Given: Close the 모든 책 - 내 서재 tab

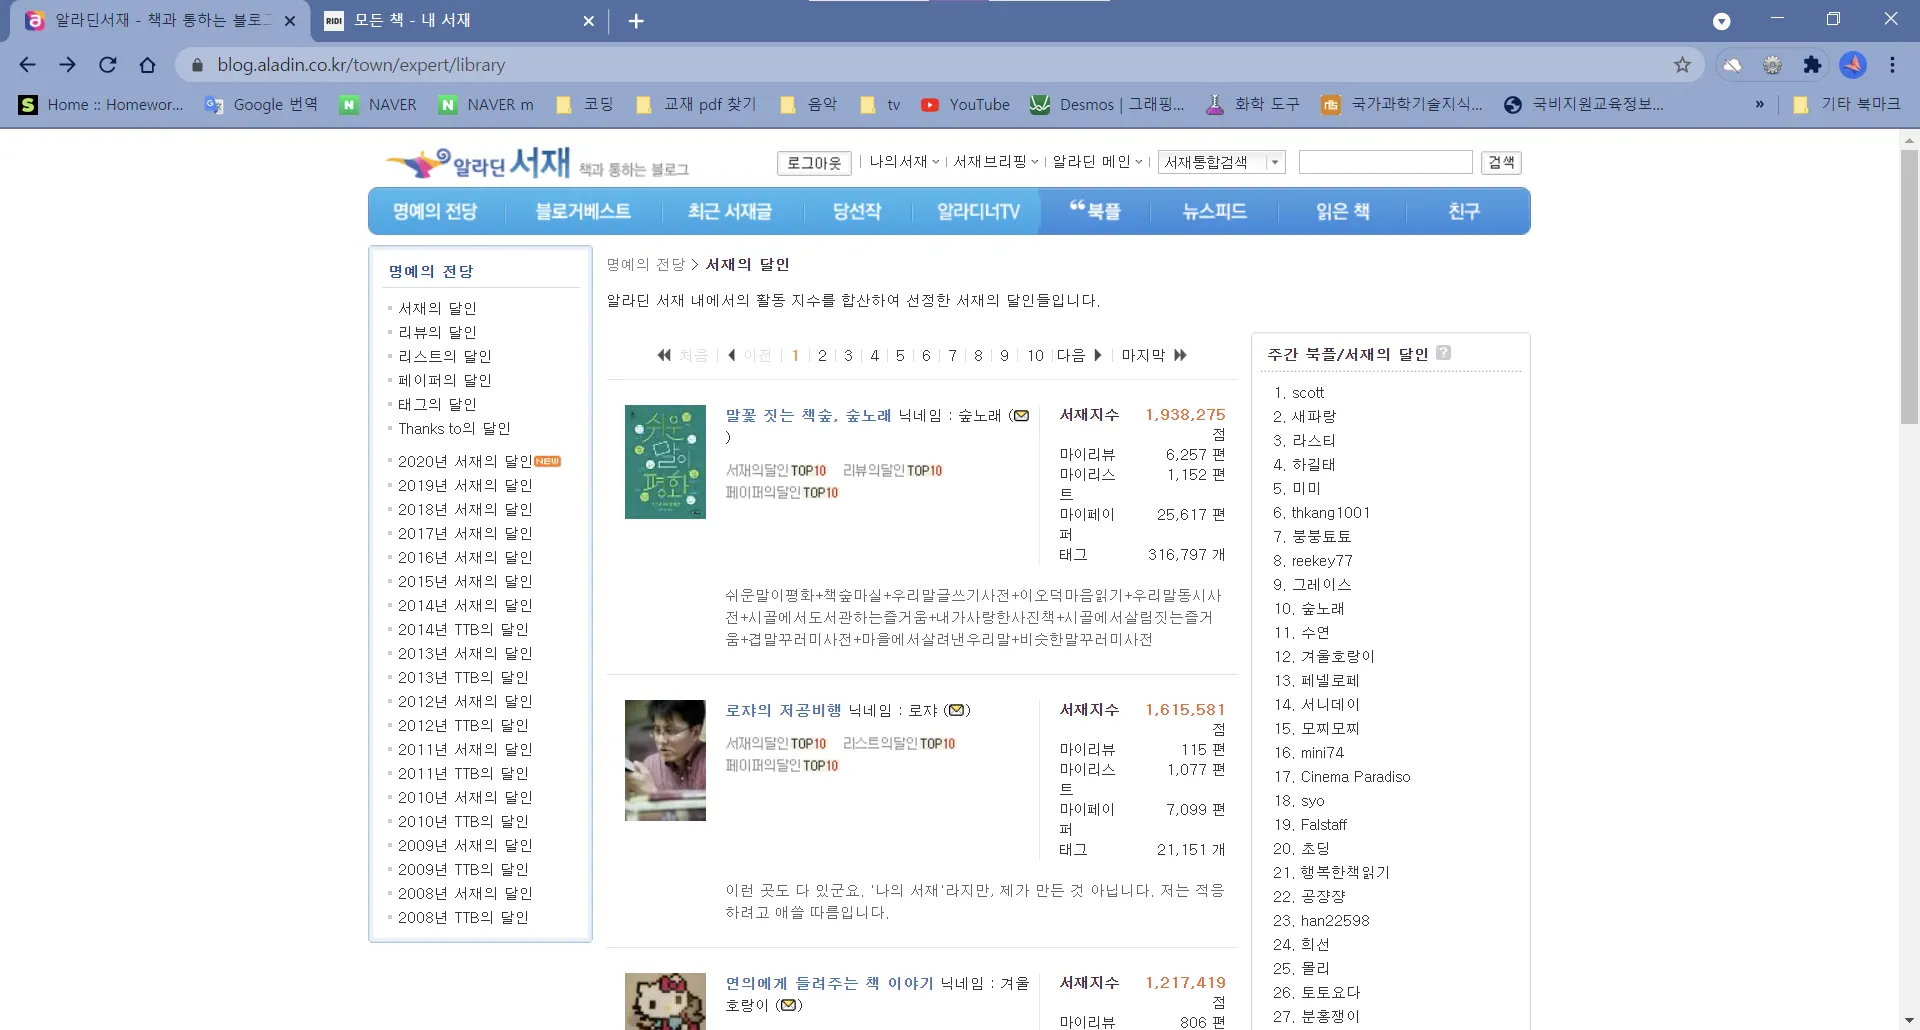Looking at the screenshot, I should pyautogui.click(x=588, y=21).
